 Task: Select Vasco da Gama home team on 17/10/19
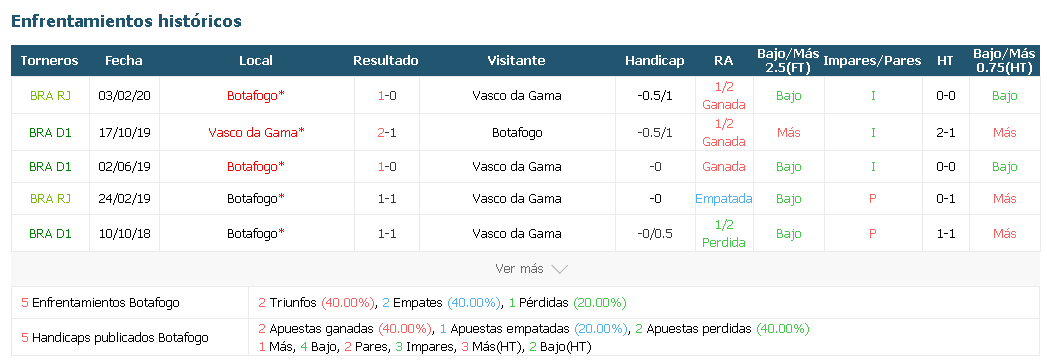click(256, 132)
